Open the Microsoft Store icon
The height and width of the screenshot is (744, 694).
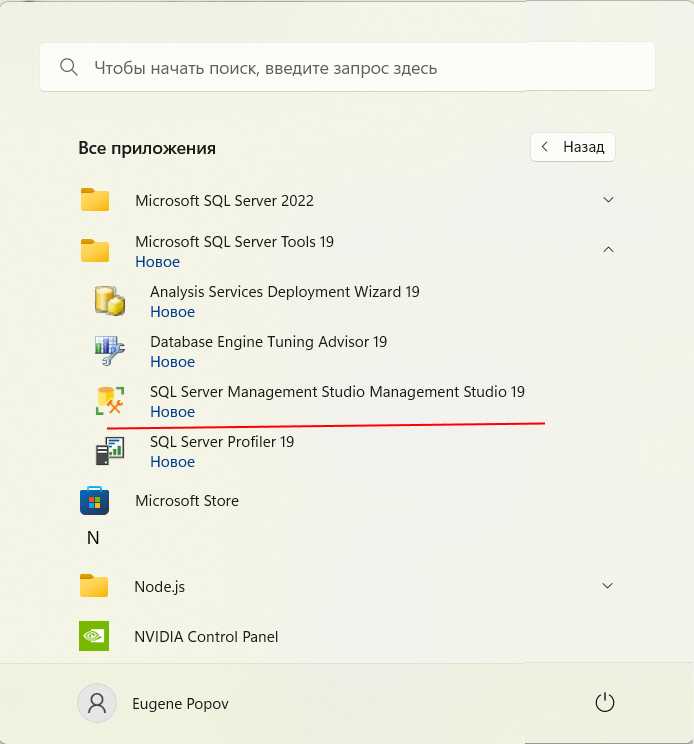click(94, 501)
